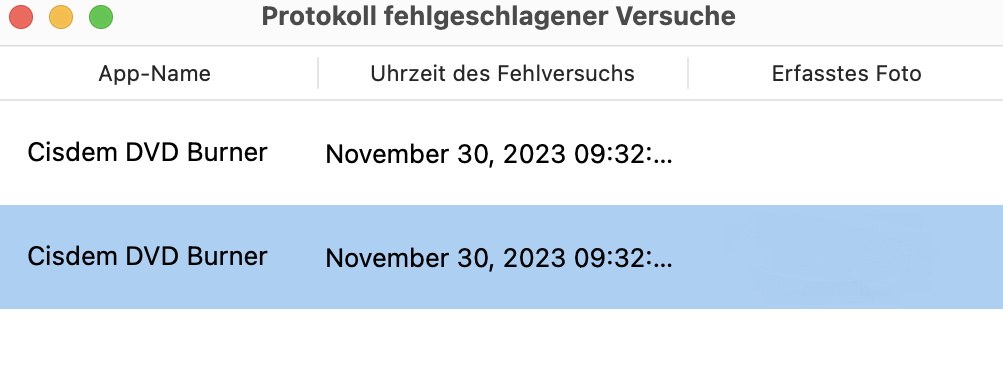Close the failed attempts log window
1003x374 pixels.
point(22,17)
